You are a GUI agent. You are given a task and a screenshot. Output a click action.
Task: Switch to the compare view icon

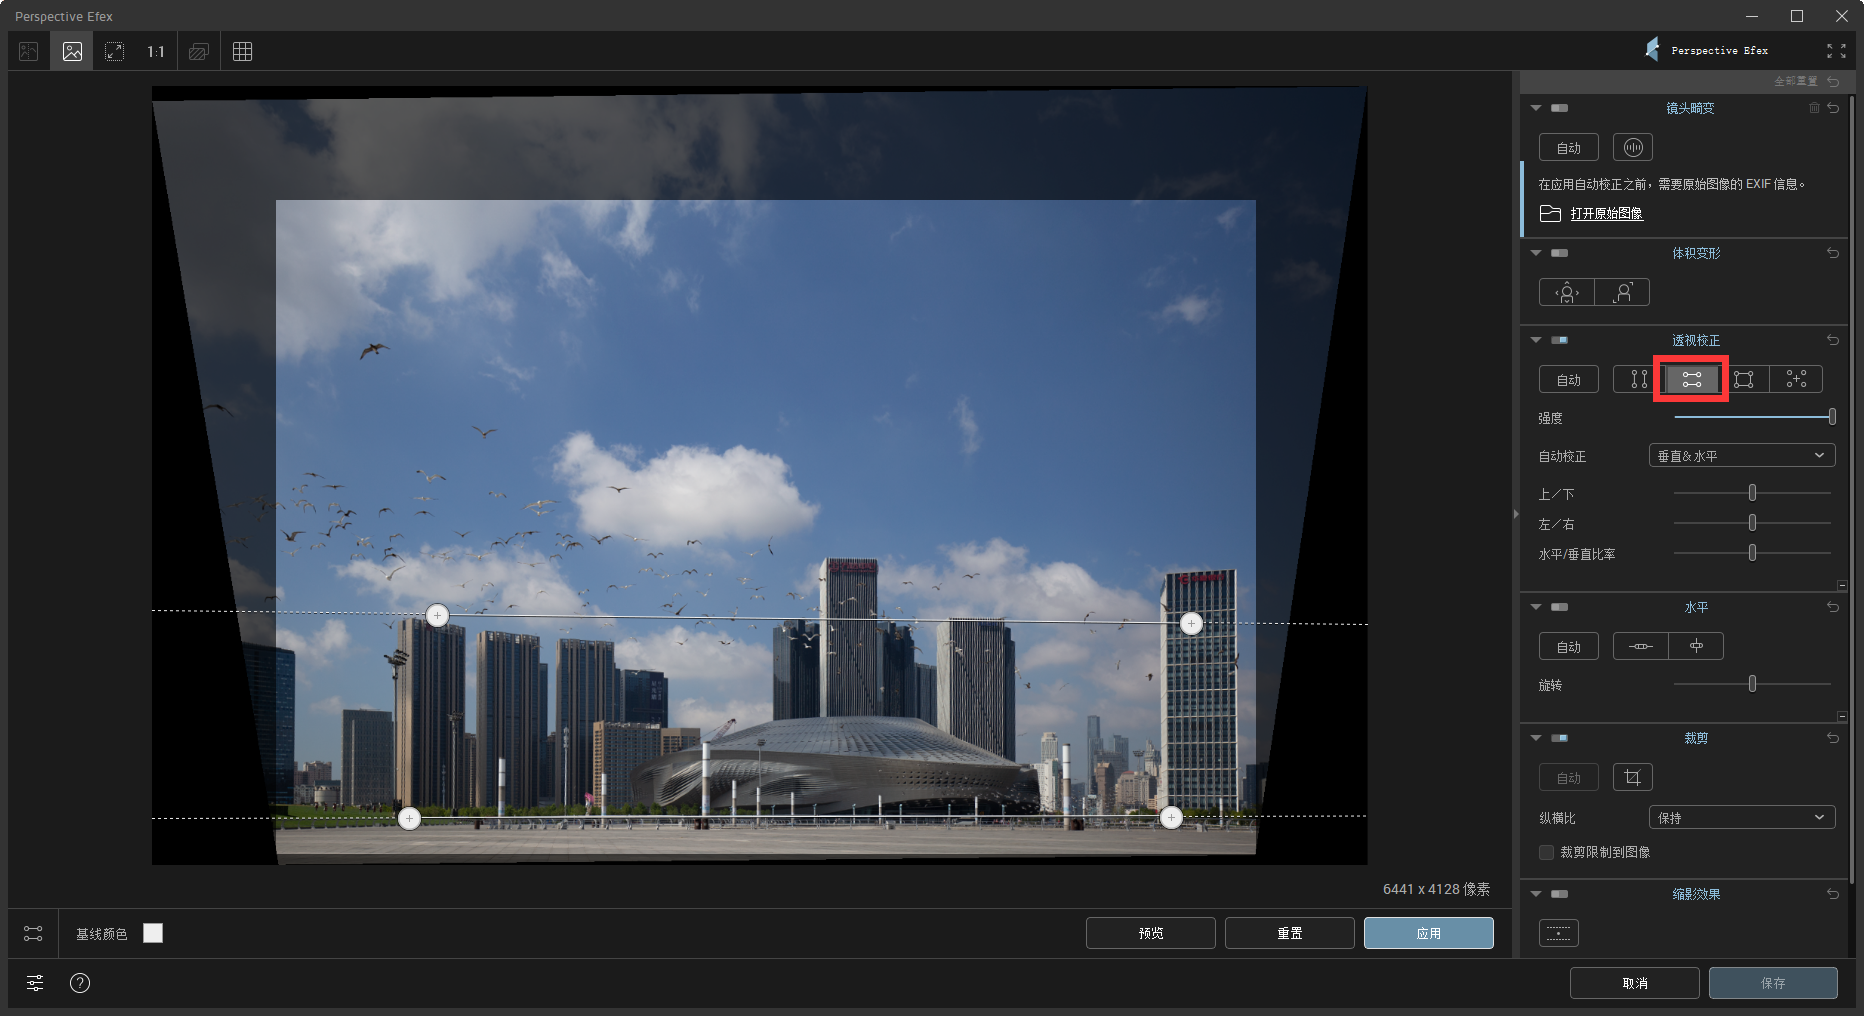29,51
